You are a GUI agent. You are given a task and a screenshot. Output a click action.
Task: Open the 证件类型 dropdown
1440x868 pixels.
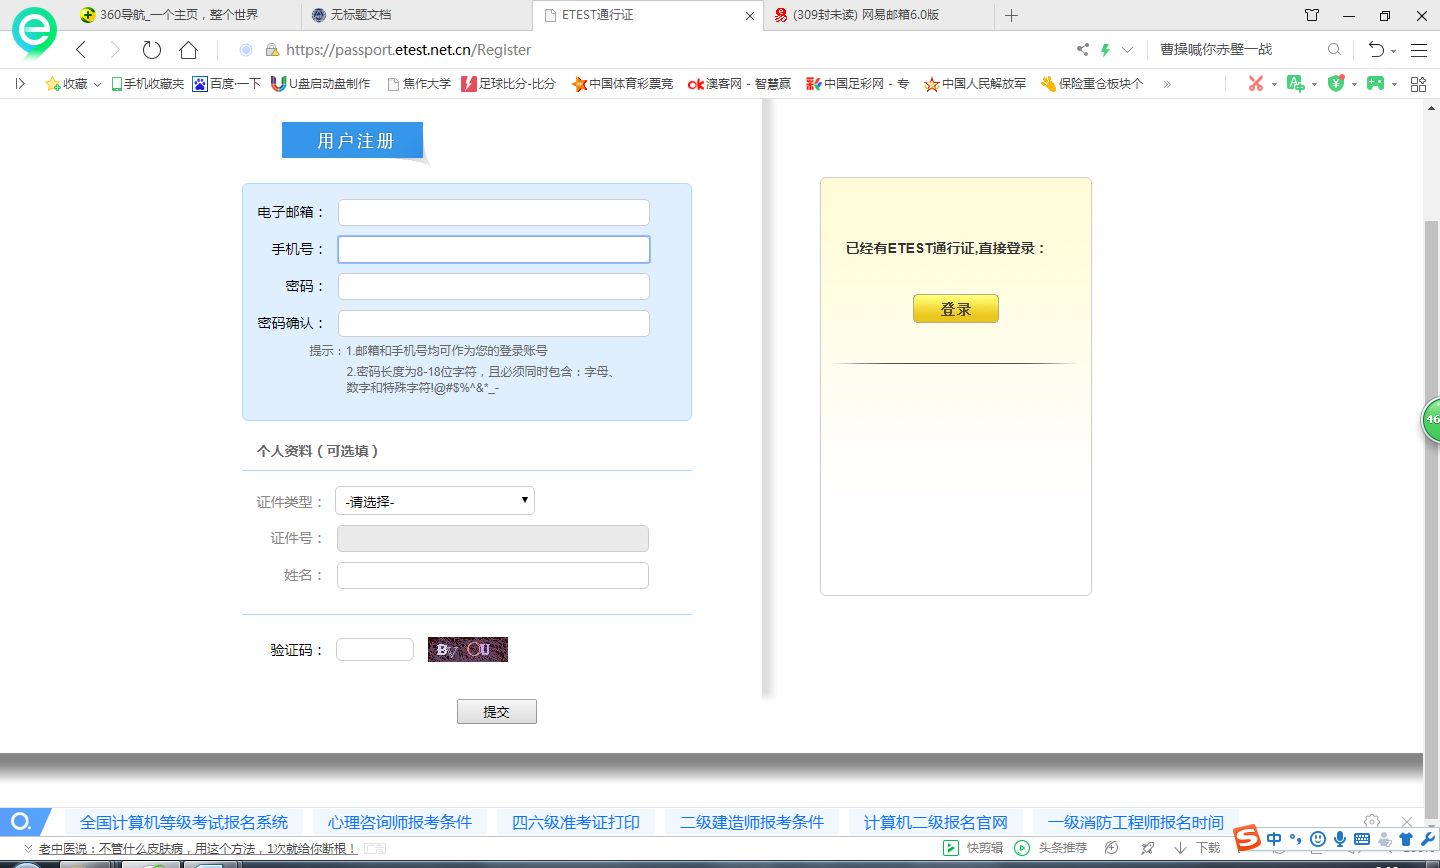tap(435, 501)
